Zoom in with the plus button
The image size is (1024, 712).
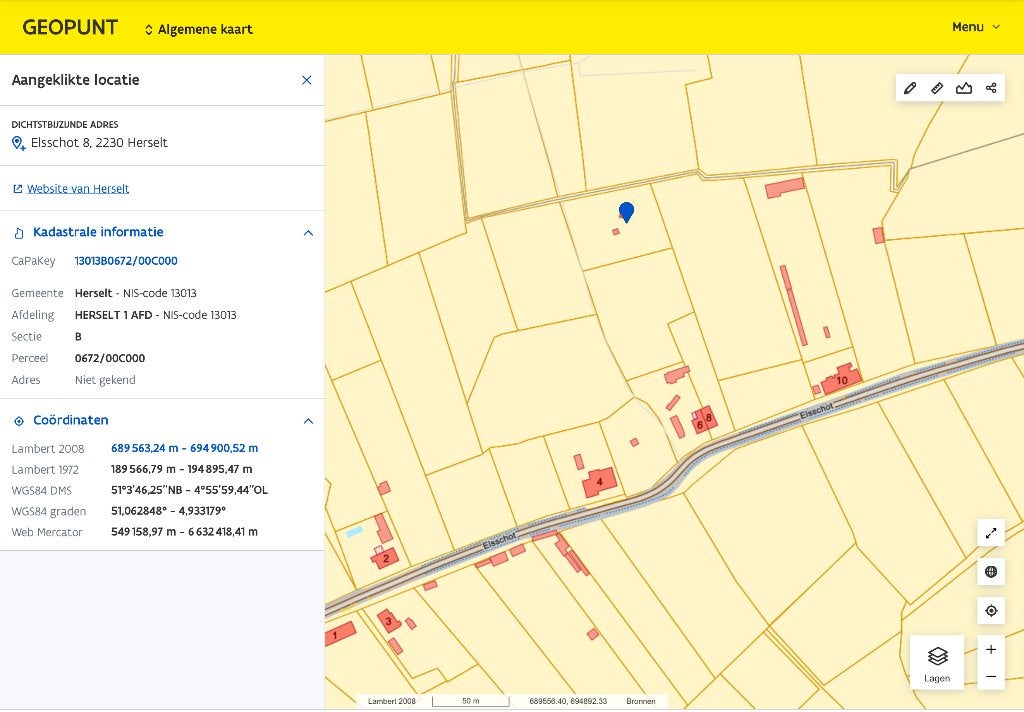click(991, 649)
